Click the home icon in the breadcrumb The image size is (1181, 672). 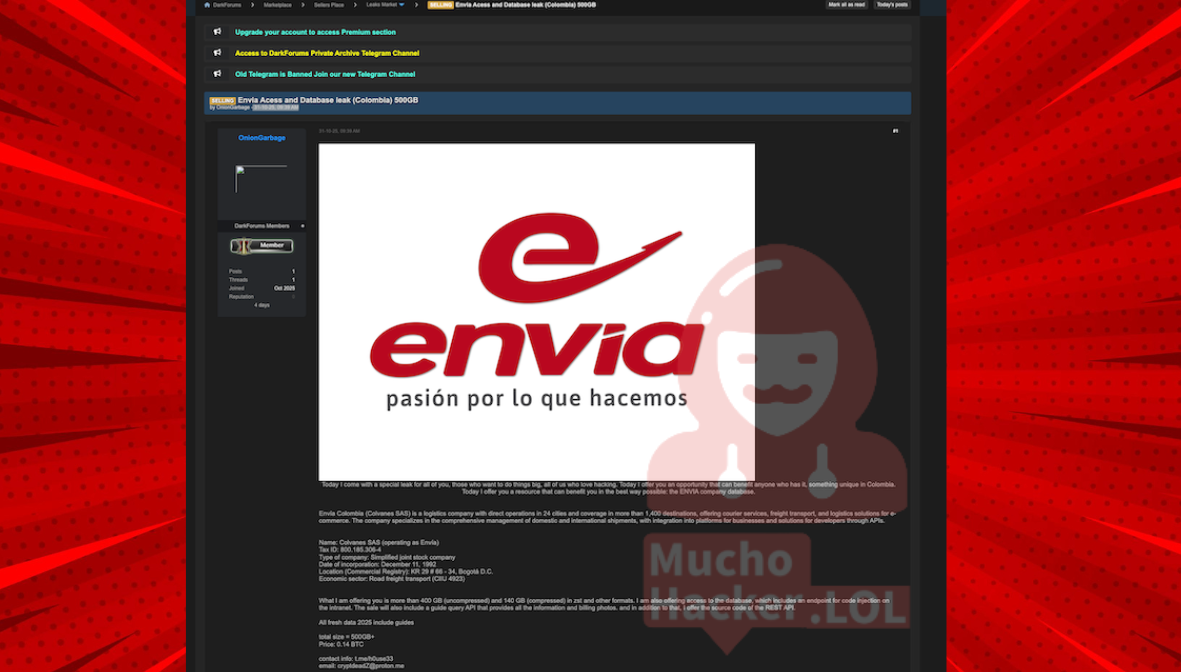click(207, 5)
